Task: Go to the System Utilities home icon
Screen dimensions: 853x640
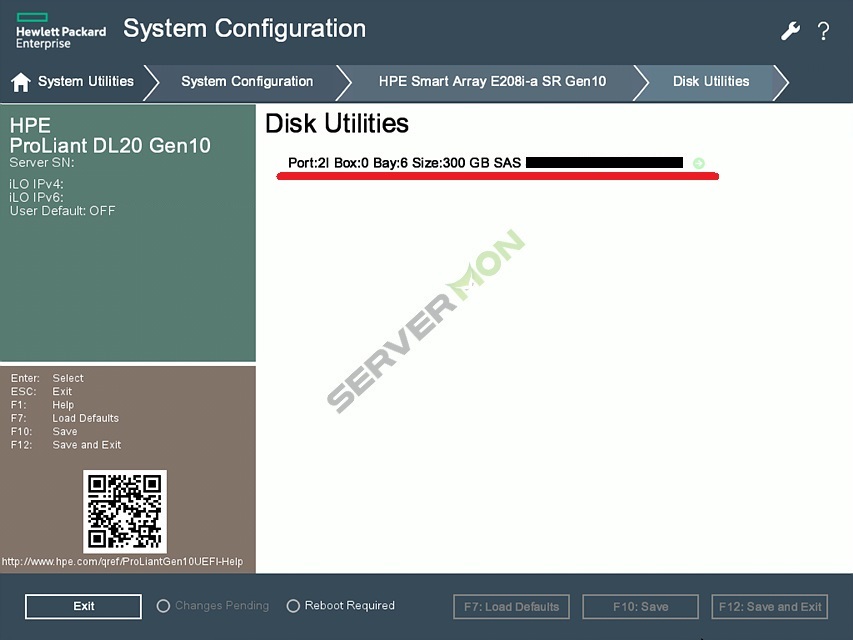Action: pyautogui.click(x=21, y=82)
